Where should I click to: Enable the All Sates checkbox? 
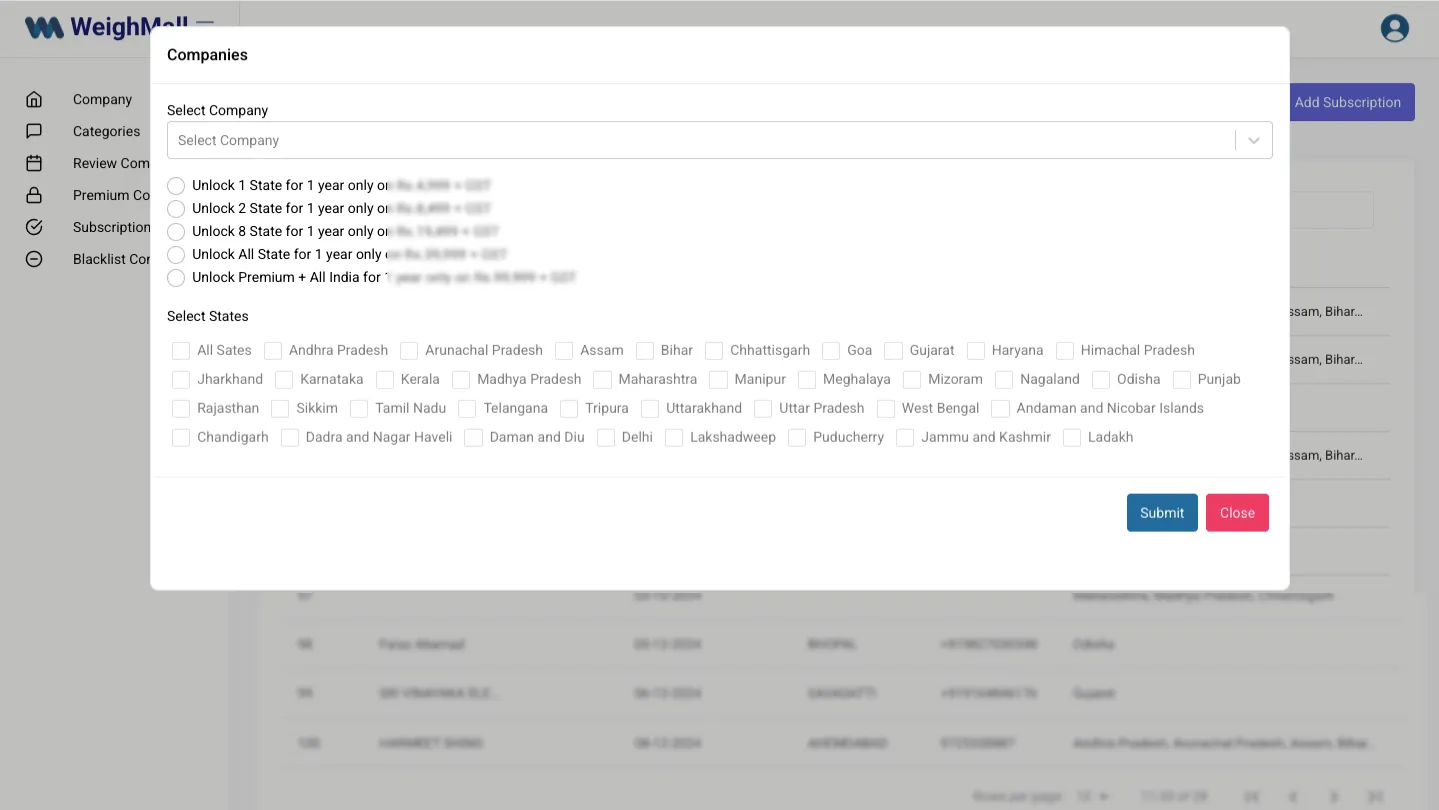pyautogui.click(x=181, y=351)
